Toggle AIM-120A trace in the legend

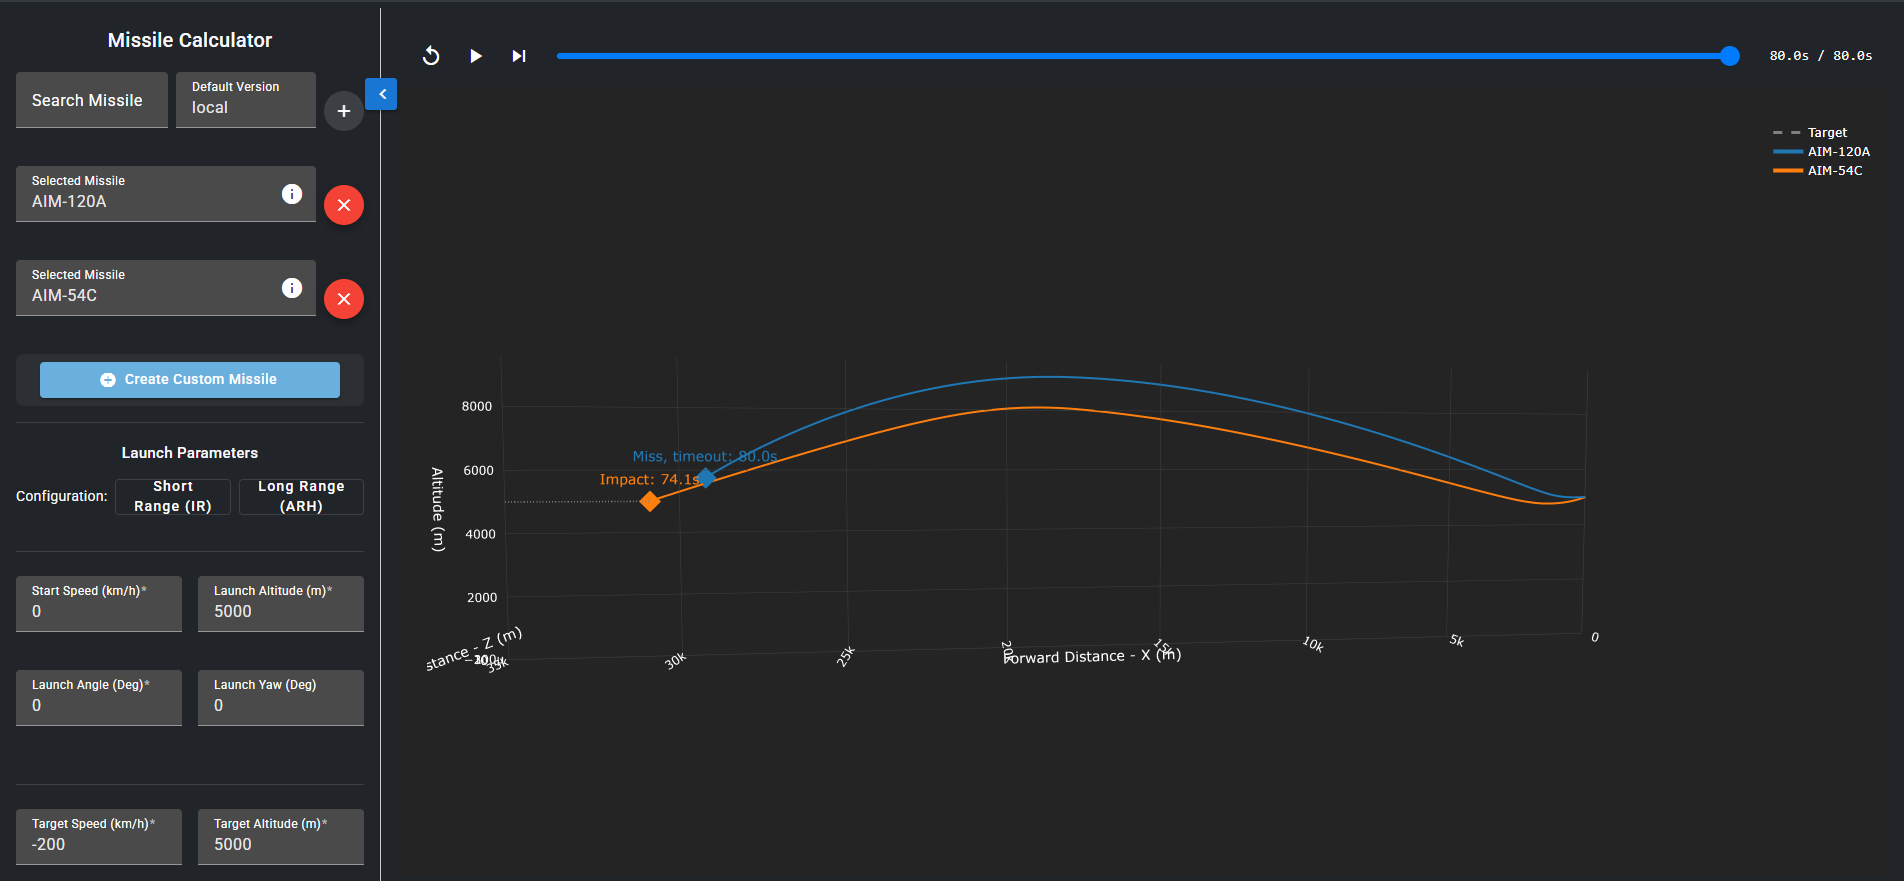(1837, 152)
